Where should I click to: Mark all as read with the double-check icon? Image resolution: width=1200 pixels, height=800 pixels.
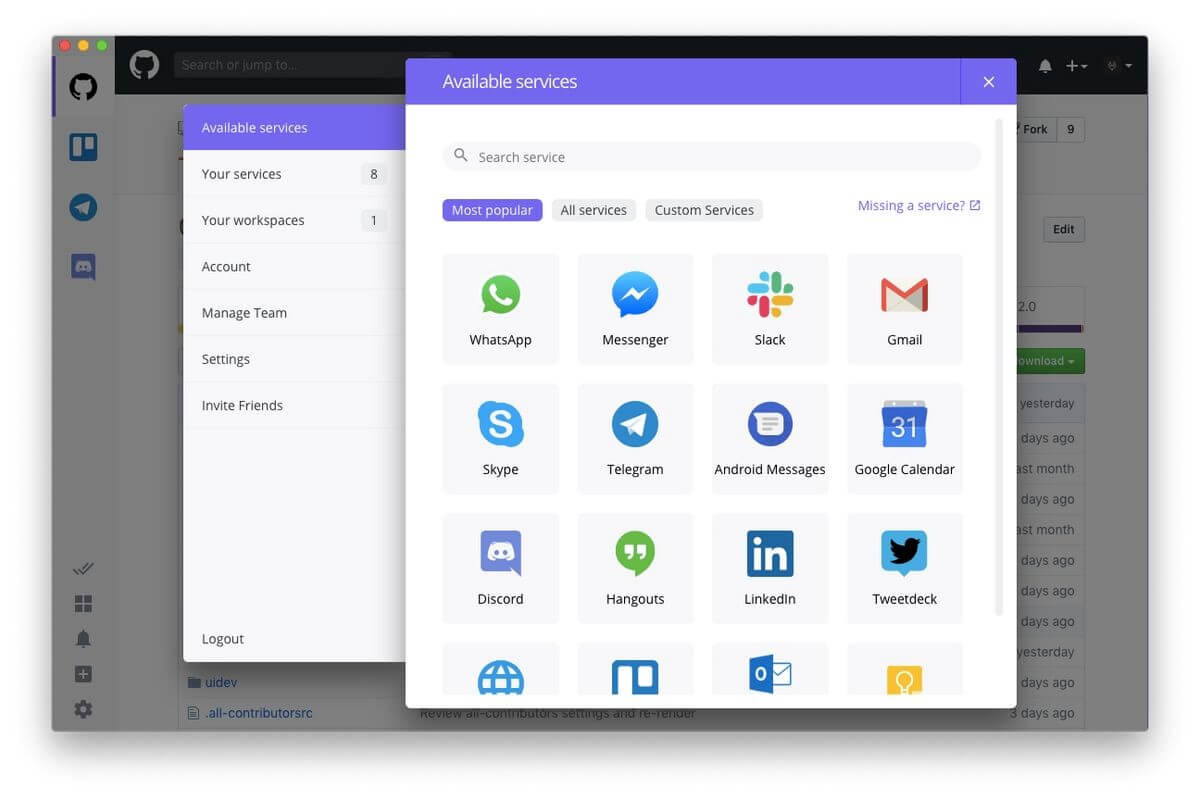(x=83, y=568)
